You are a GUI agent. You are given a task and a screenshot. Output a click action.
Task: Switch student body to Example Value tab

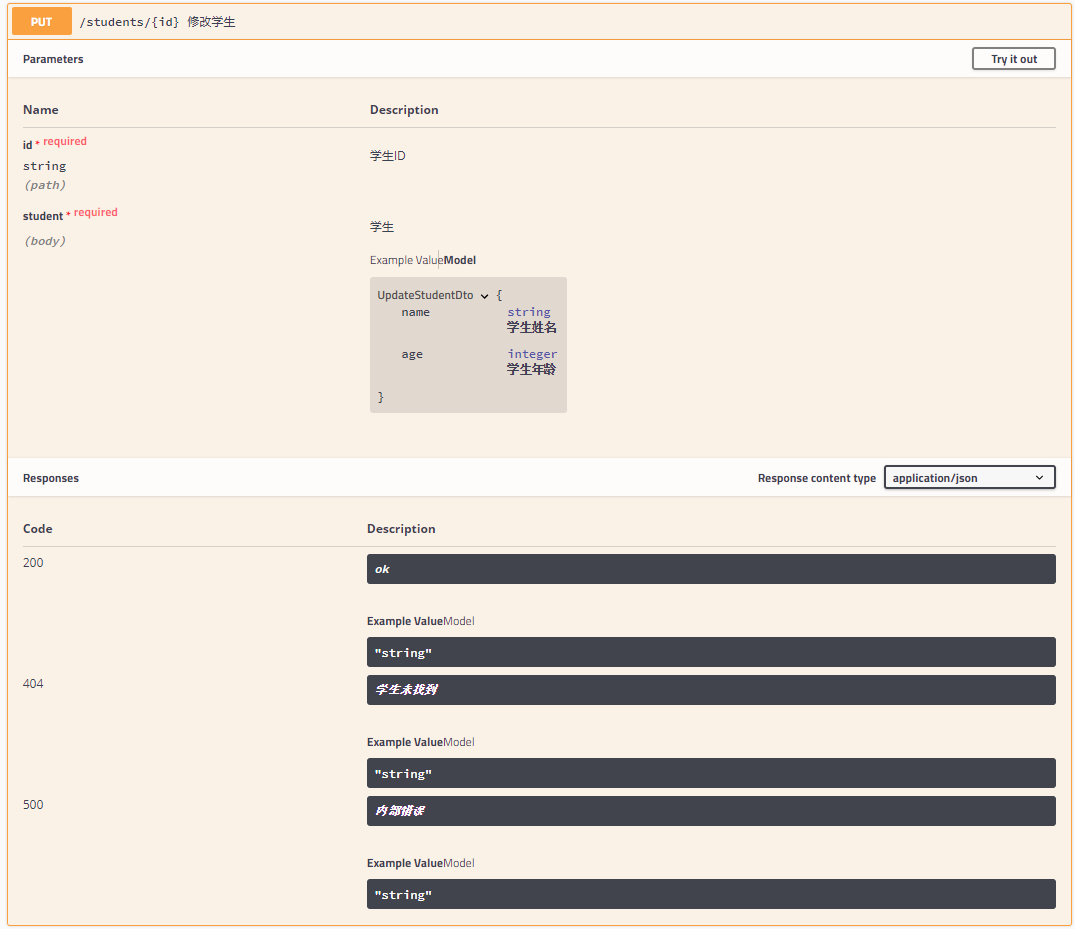coord(406,260)
